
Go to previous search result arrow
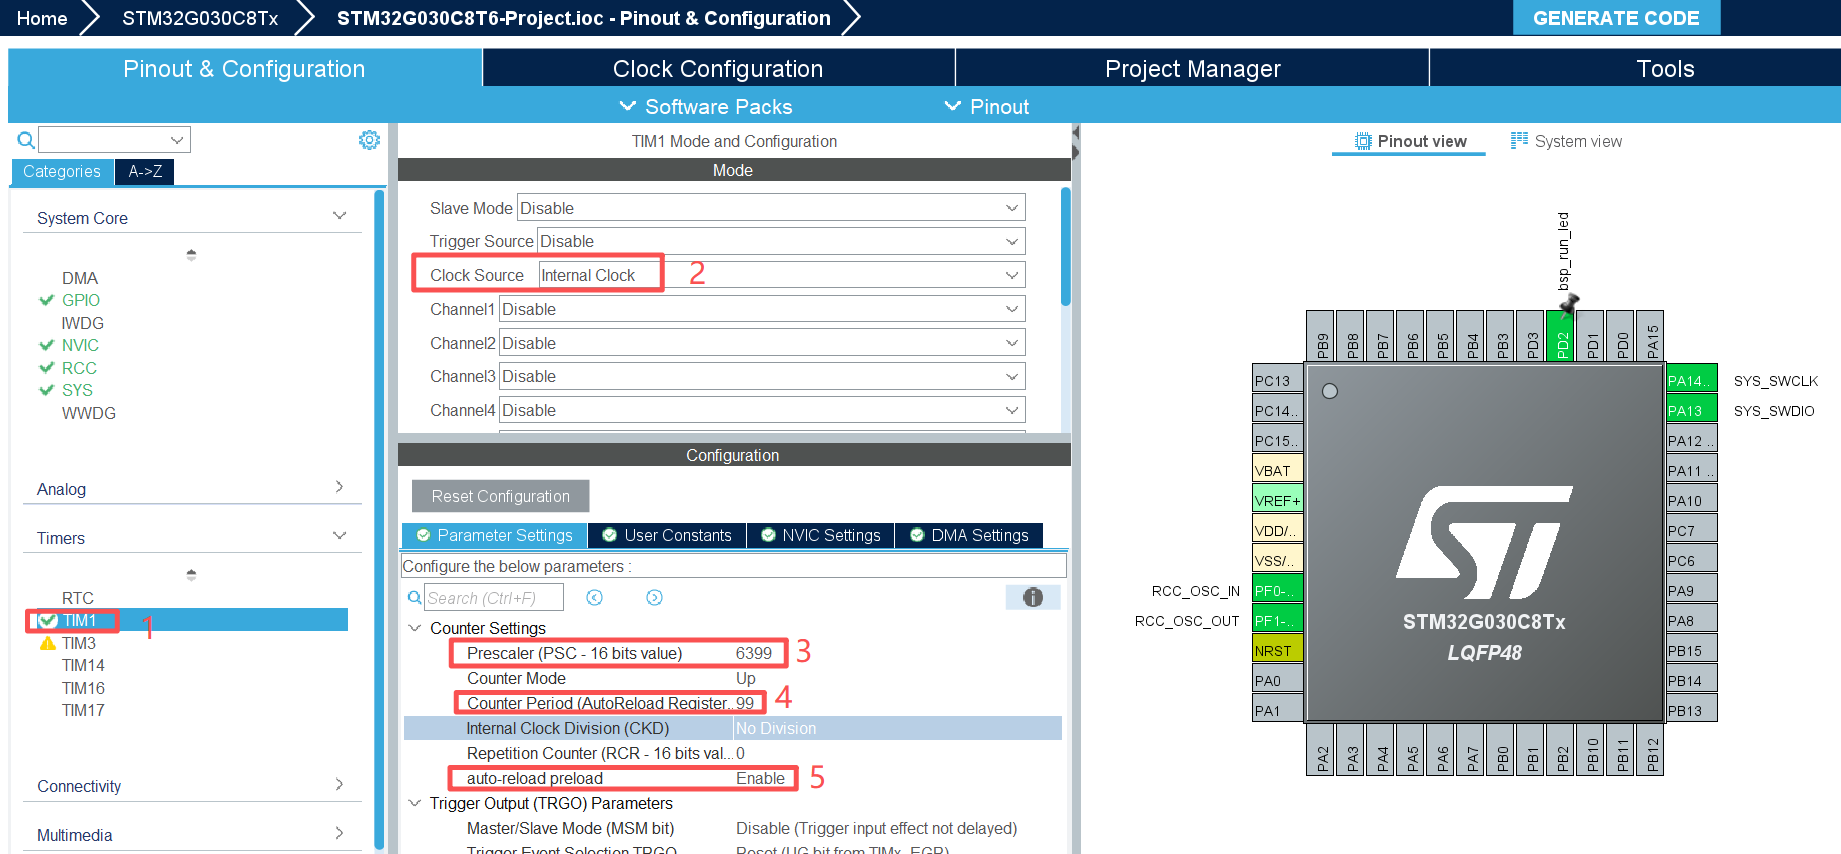pyautogui.click(x=594, y=597)
